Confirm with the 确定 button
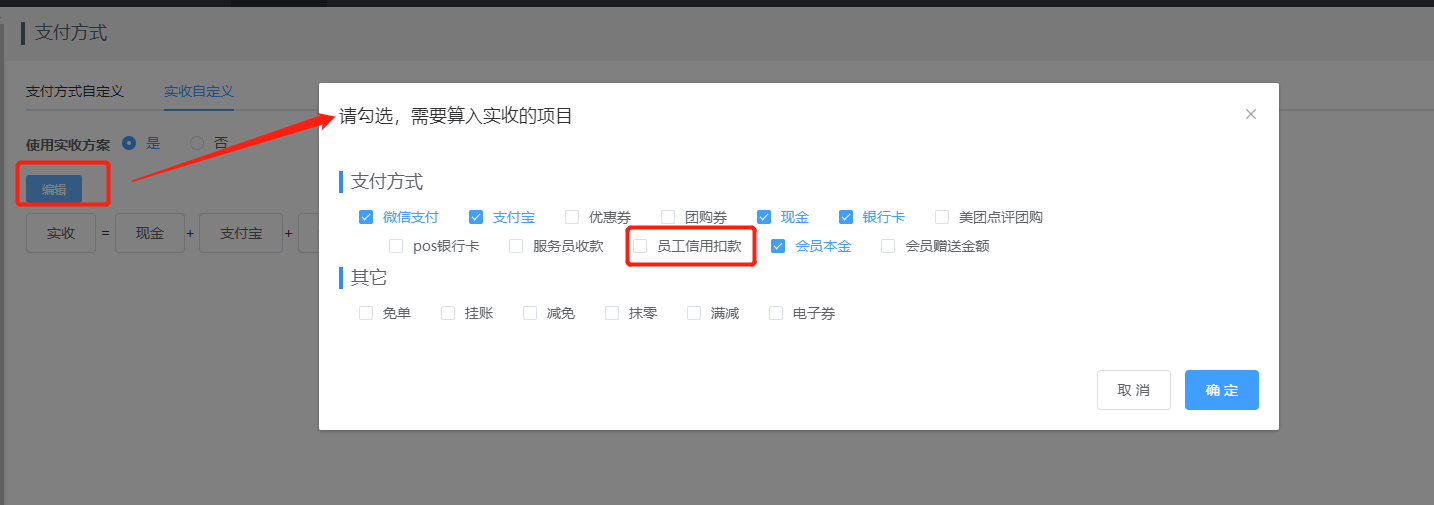The image size is (1434, 505). 1222,390
